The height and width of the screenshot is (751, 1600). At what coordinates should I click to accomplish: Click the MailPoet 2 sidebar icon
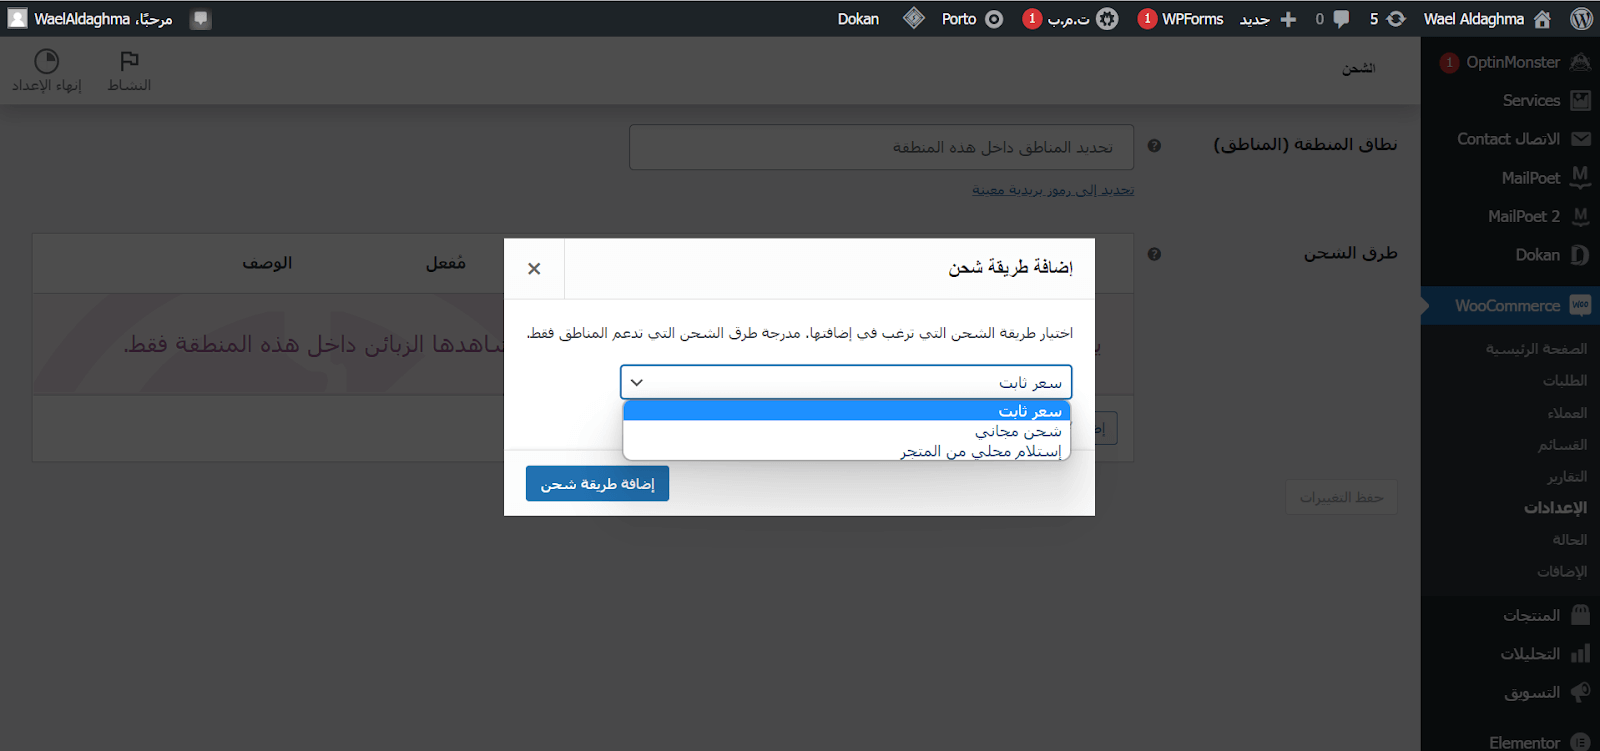[x=1580, y=216]
